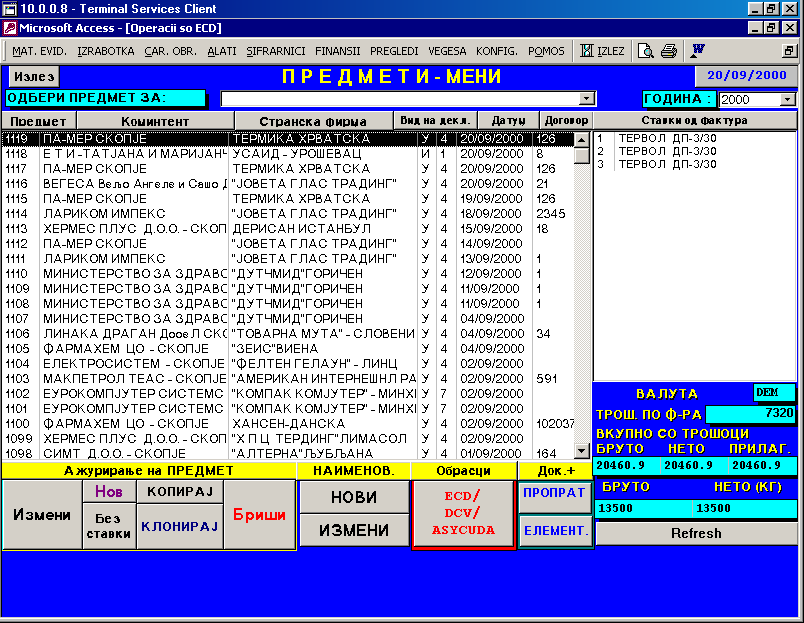
Task: Open the ГОДИНА year dropdown
Action: (788, 100)
